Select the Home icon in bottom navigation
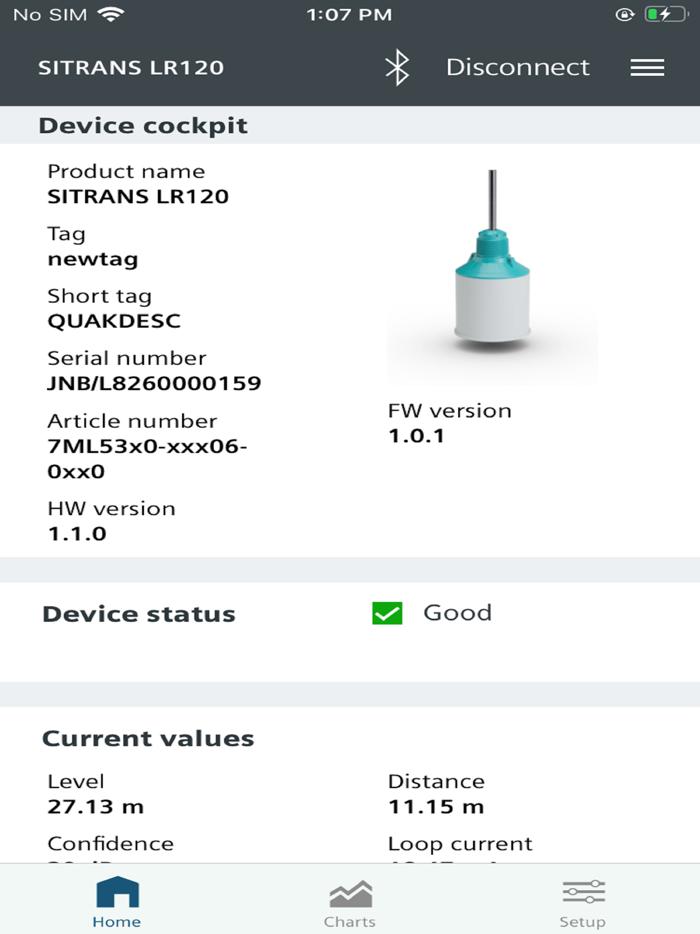 (117, 891)
